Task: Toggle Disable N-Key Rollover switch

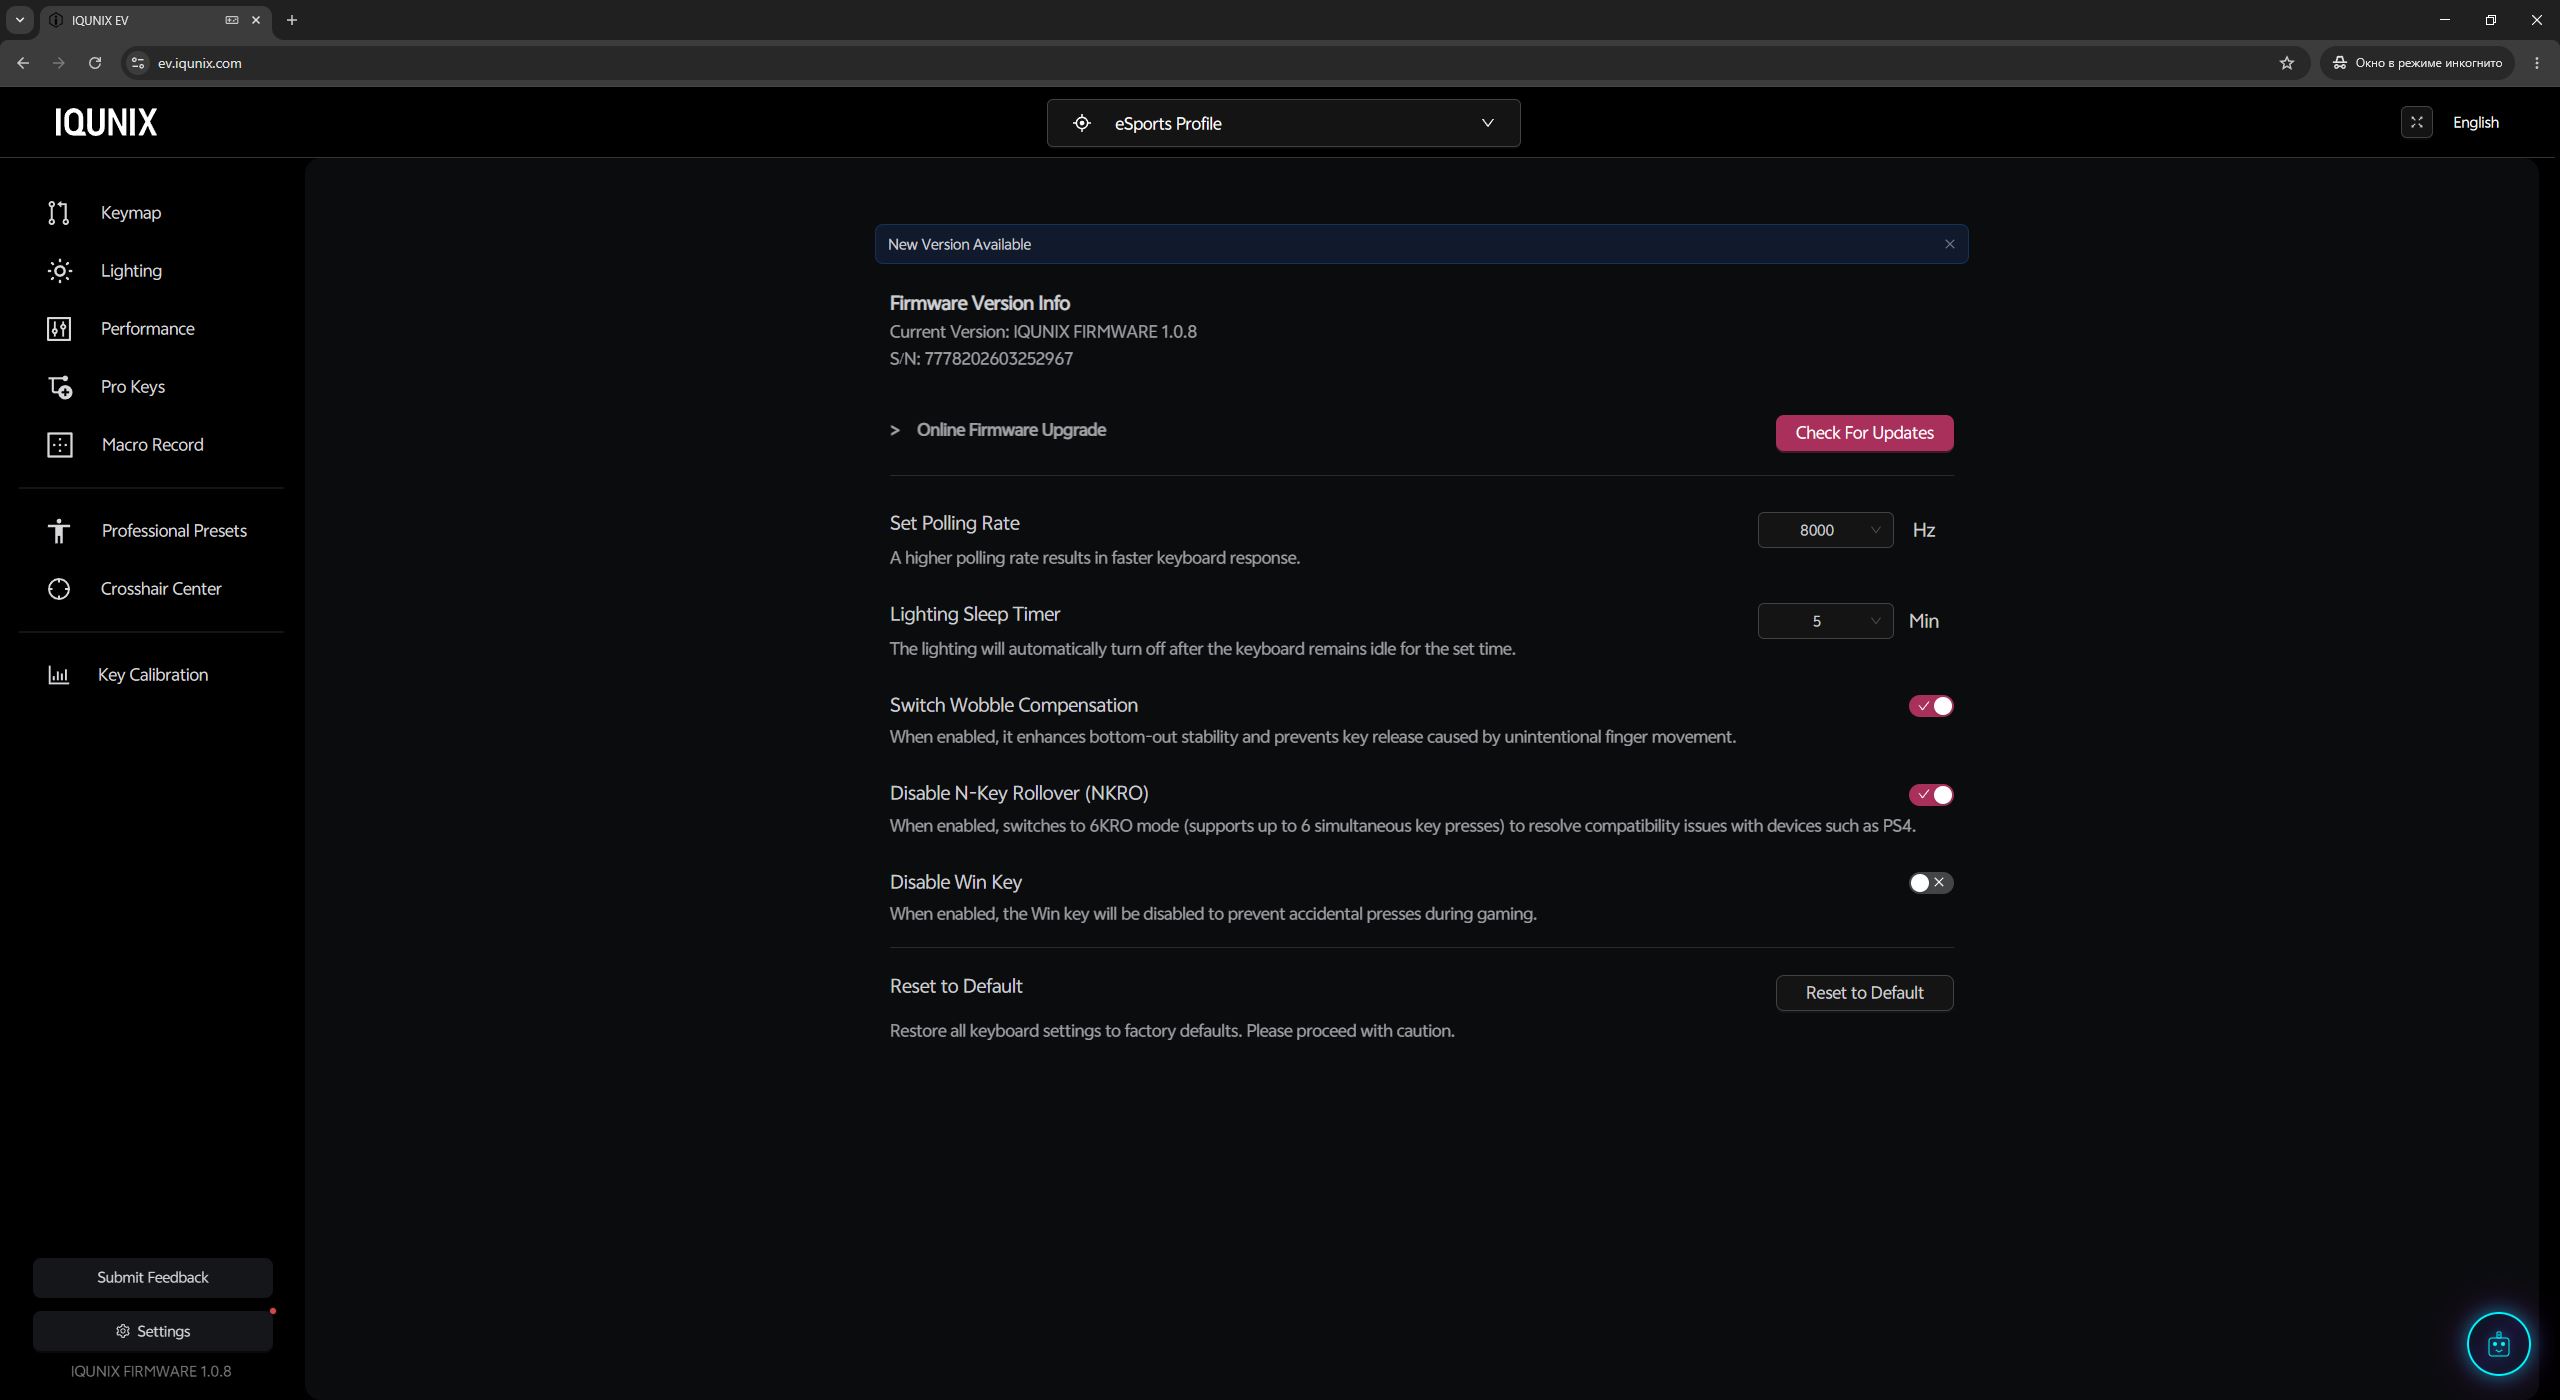Action: 1931,795
